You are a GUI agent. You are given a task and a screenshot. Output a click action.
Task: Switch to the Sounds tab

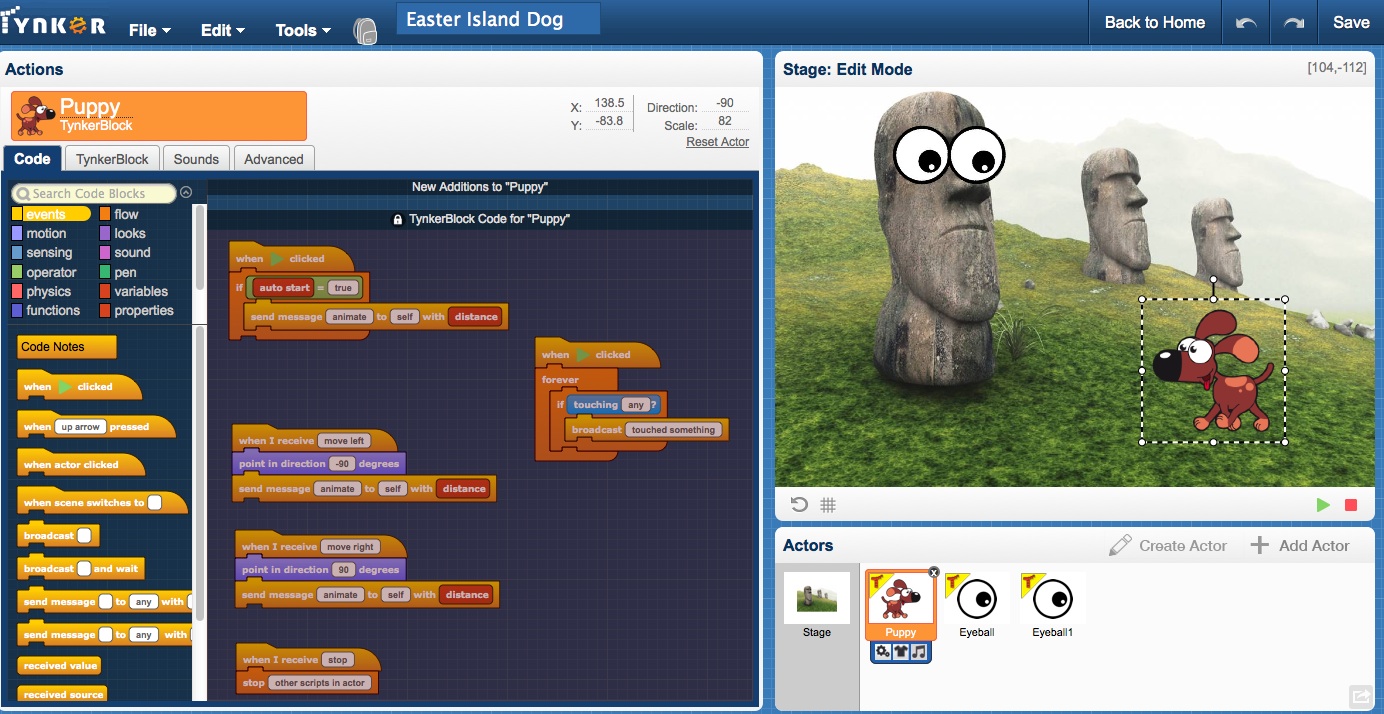click(196, 159)
